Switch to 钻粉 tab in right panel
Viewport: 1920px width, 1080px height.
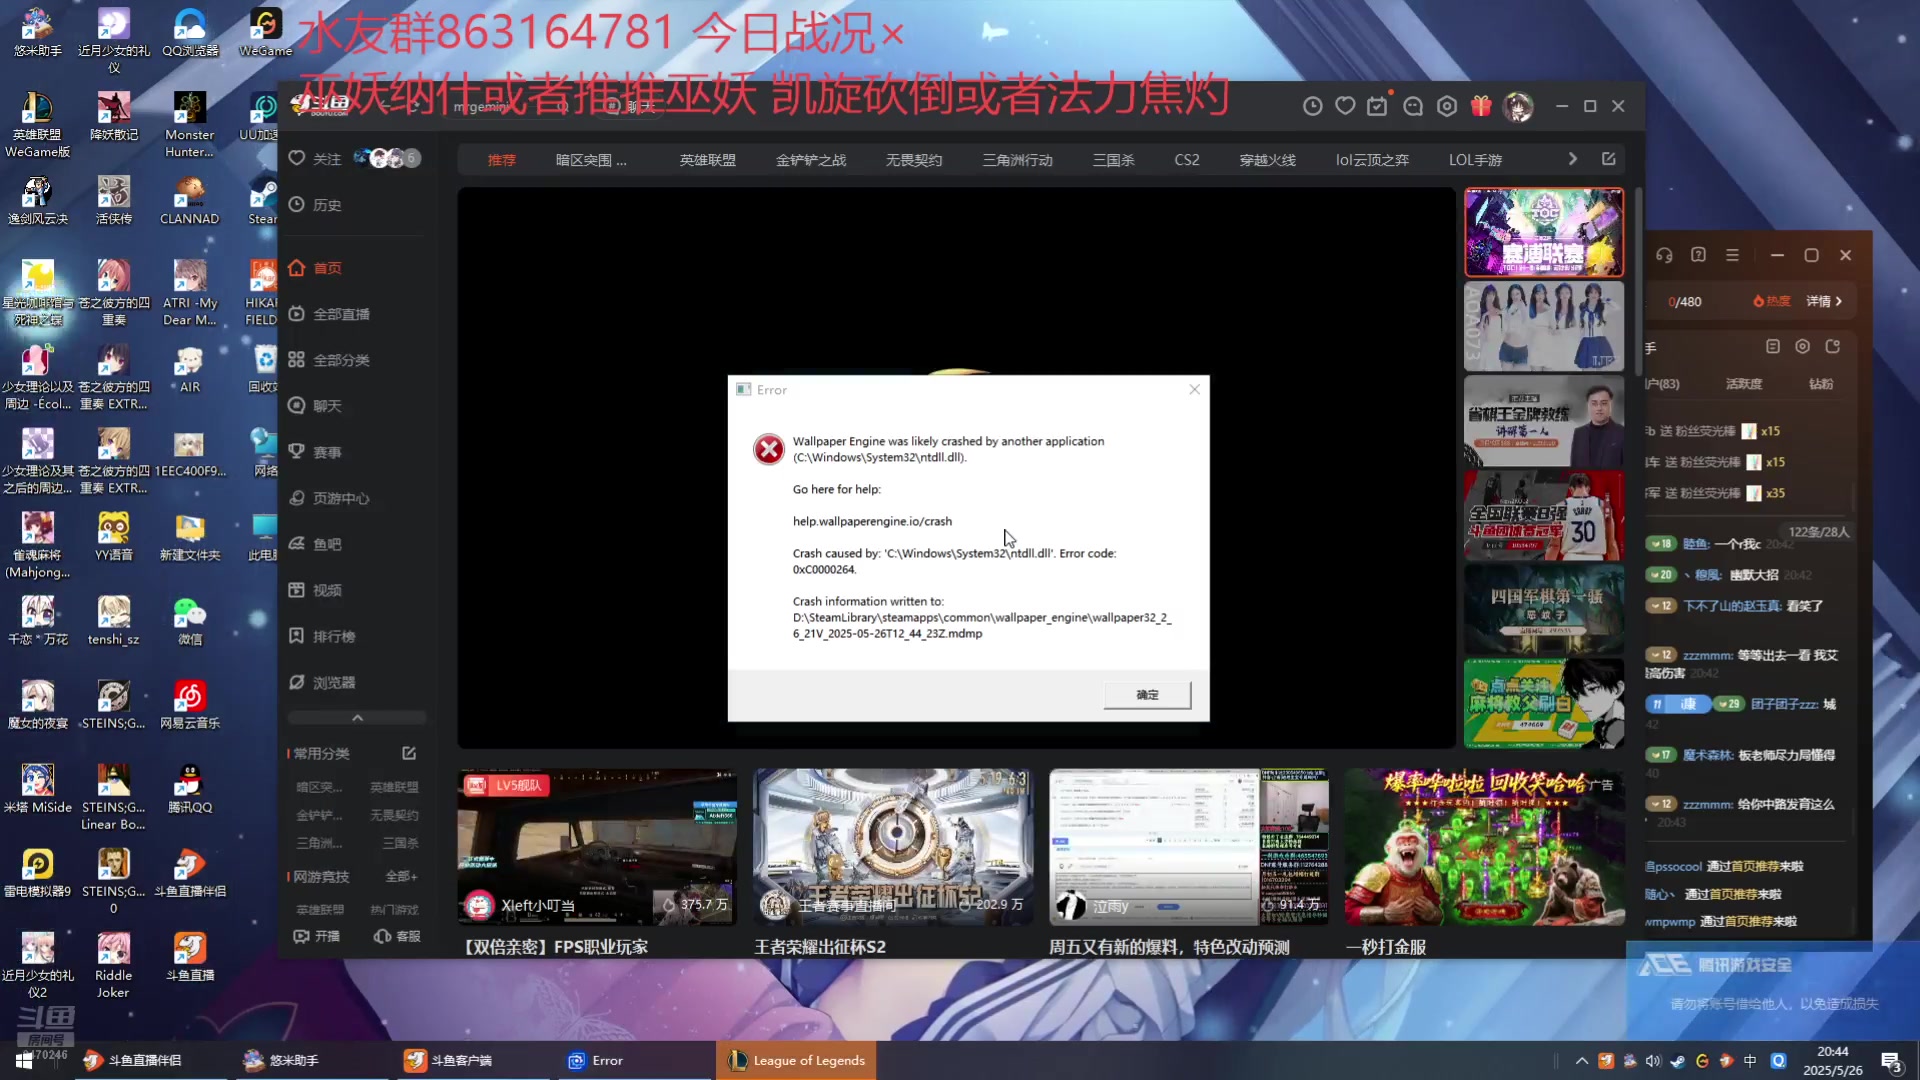coord(1821,384)
